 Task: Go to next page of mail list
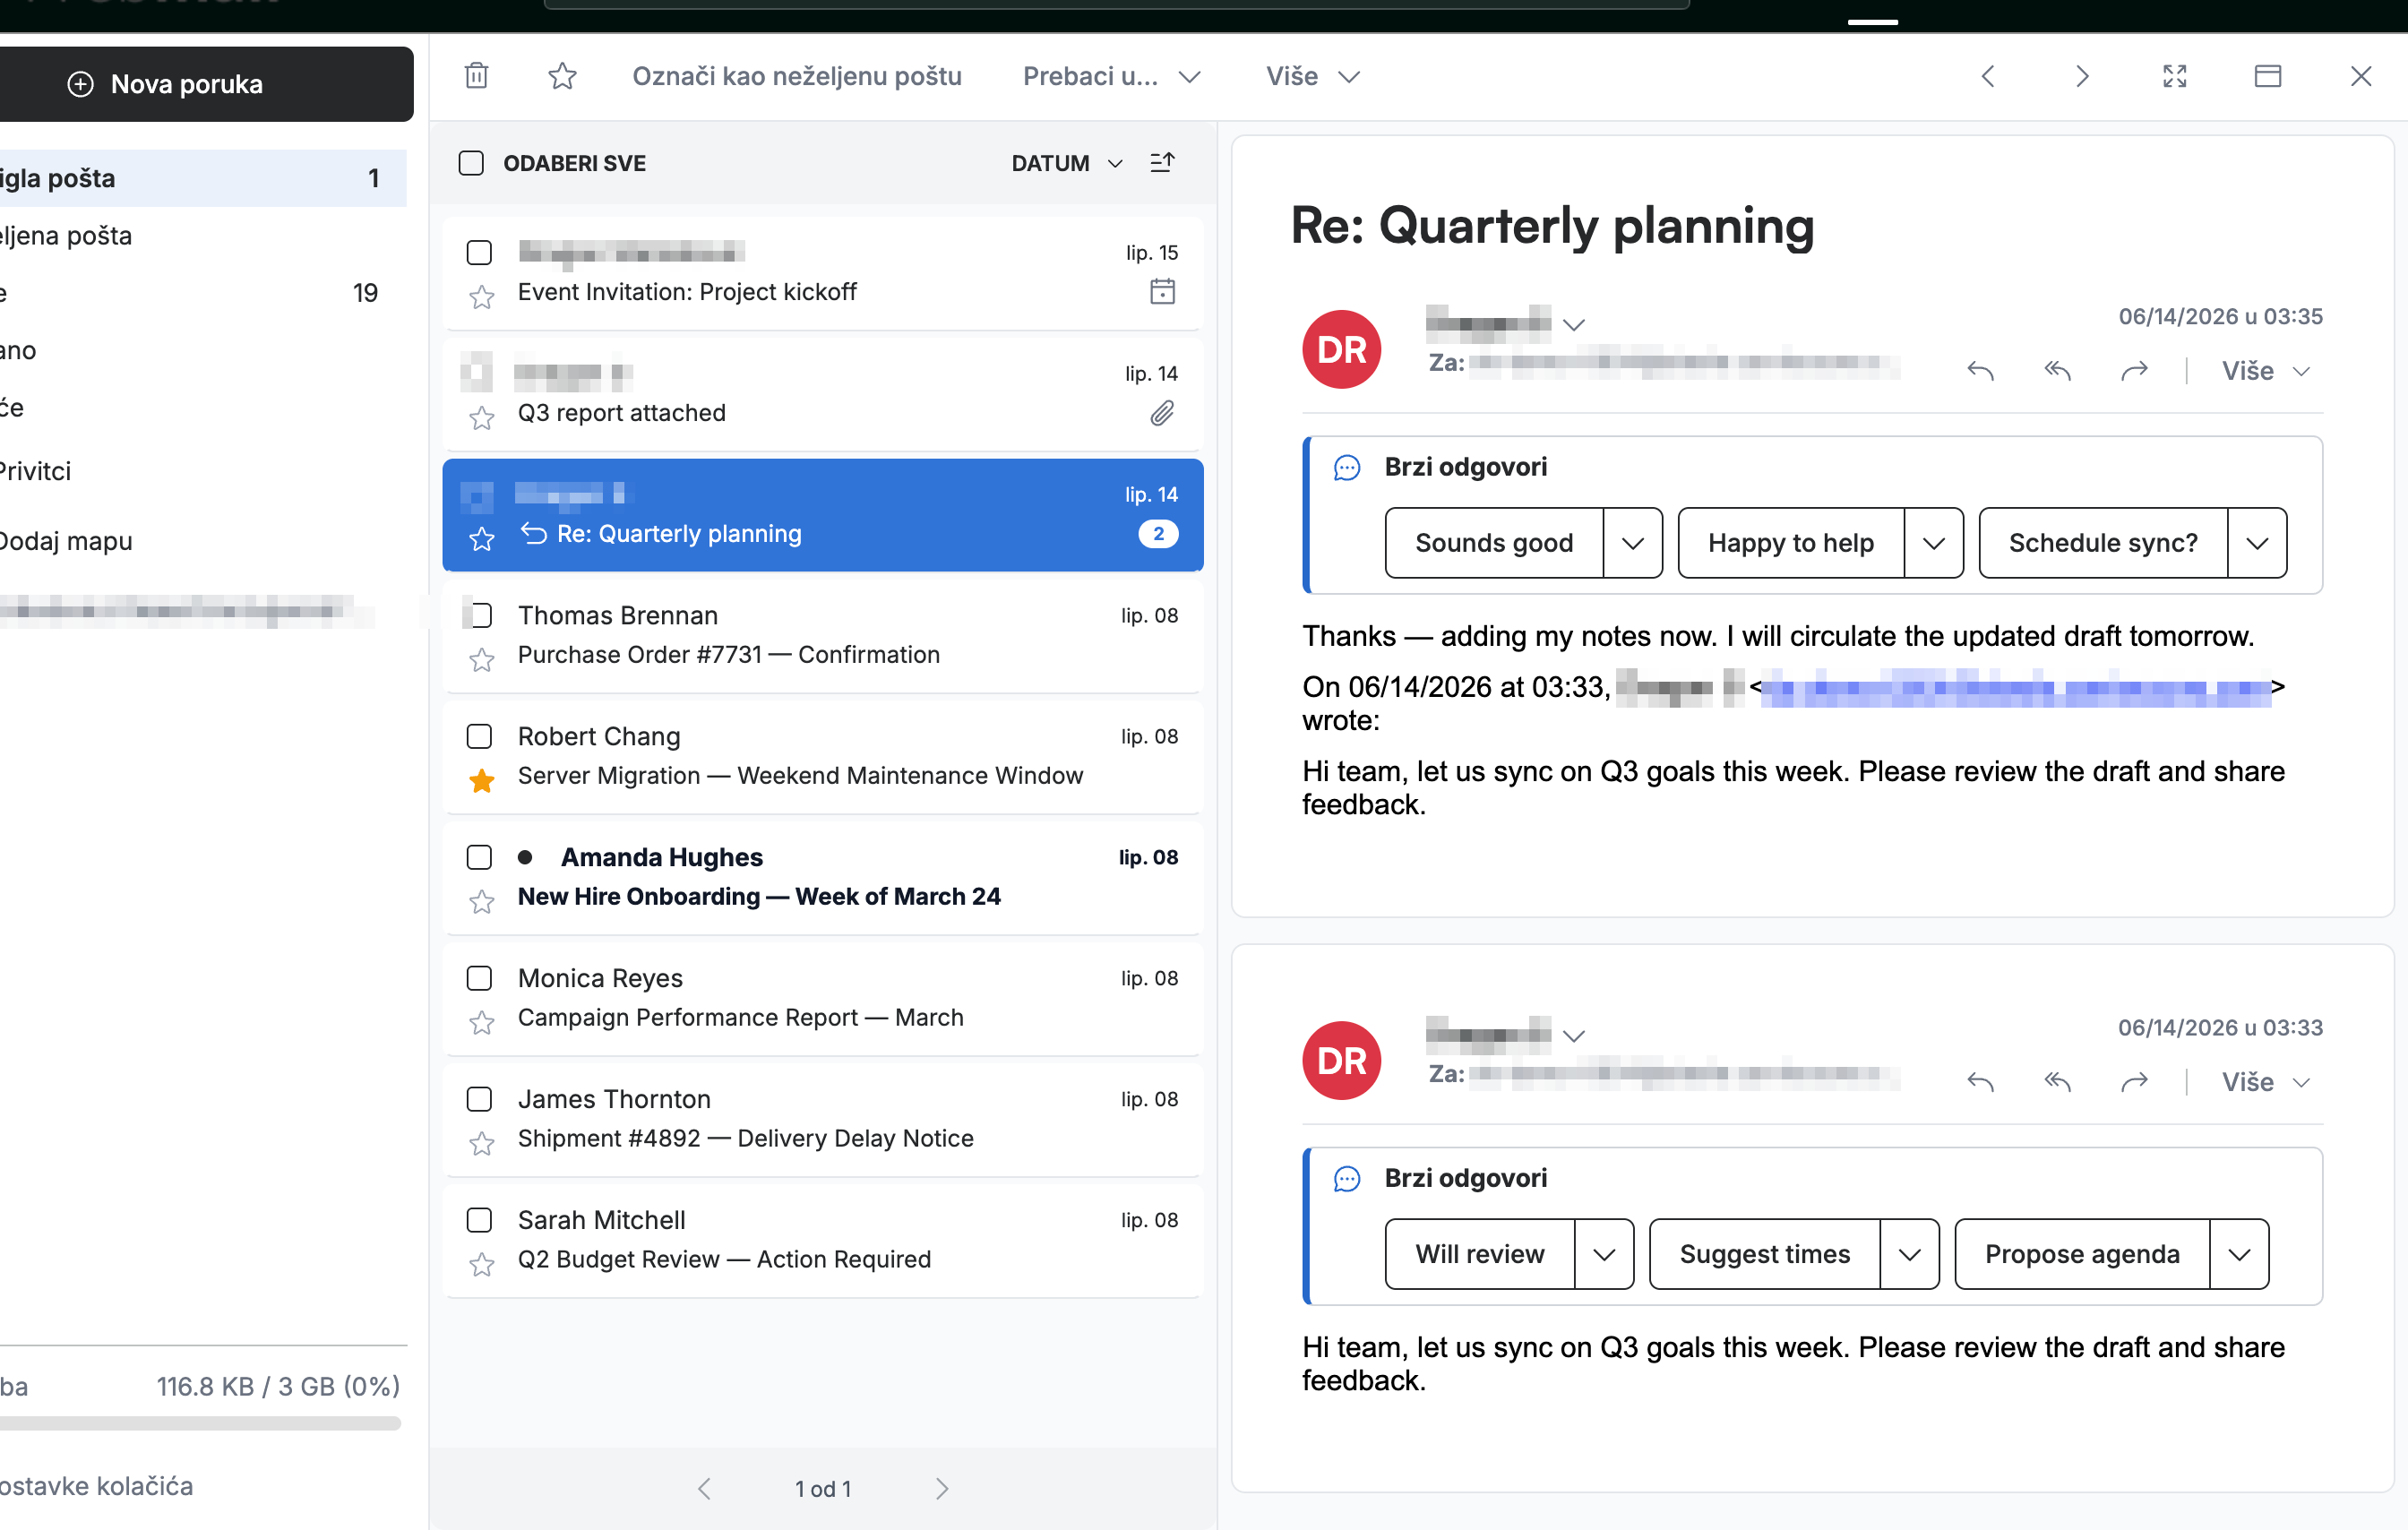942,1489
